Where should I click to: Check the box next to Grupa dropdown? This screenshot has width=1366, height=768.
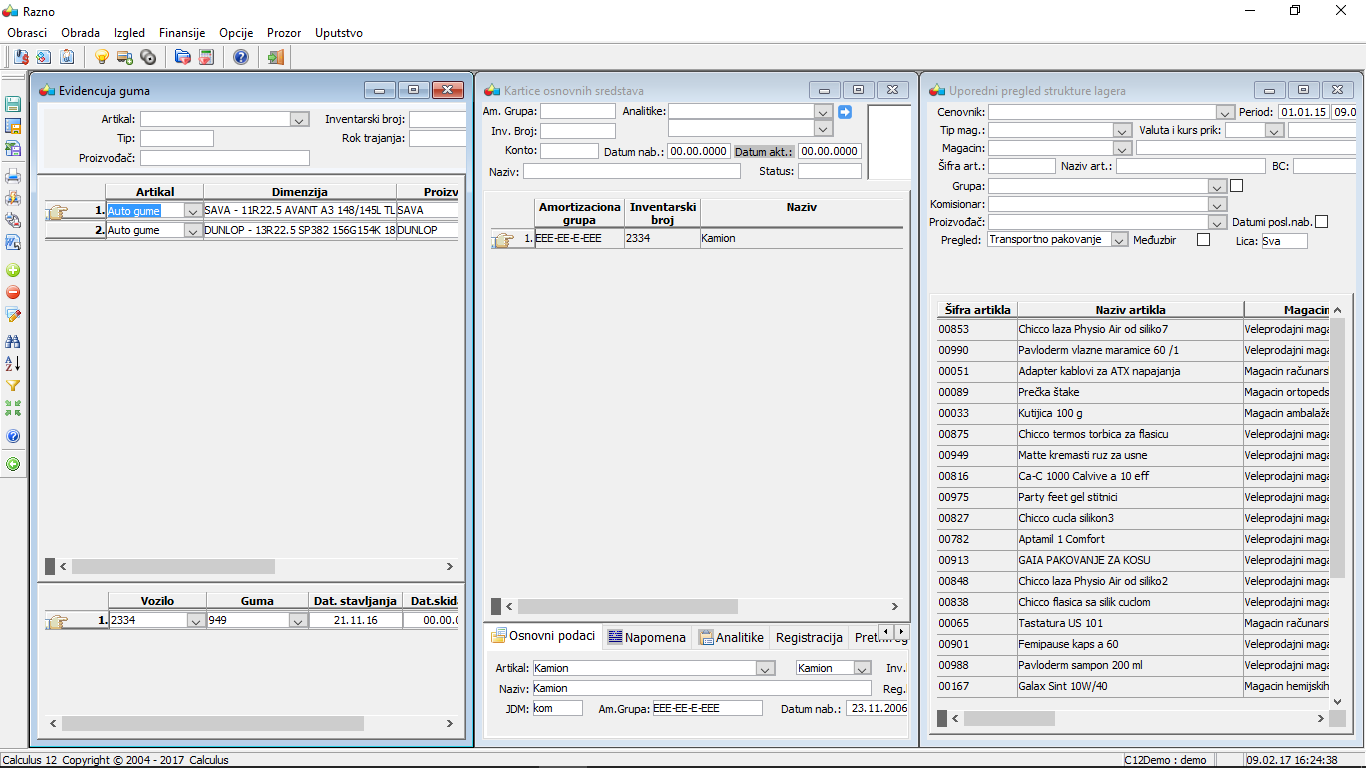(1236, 185)
